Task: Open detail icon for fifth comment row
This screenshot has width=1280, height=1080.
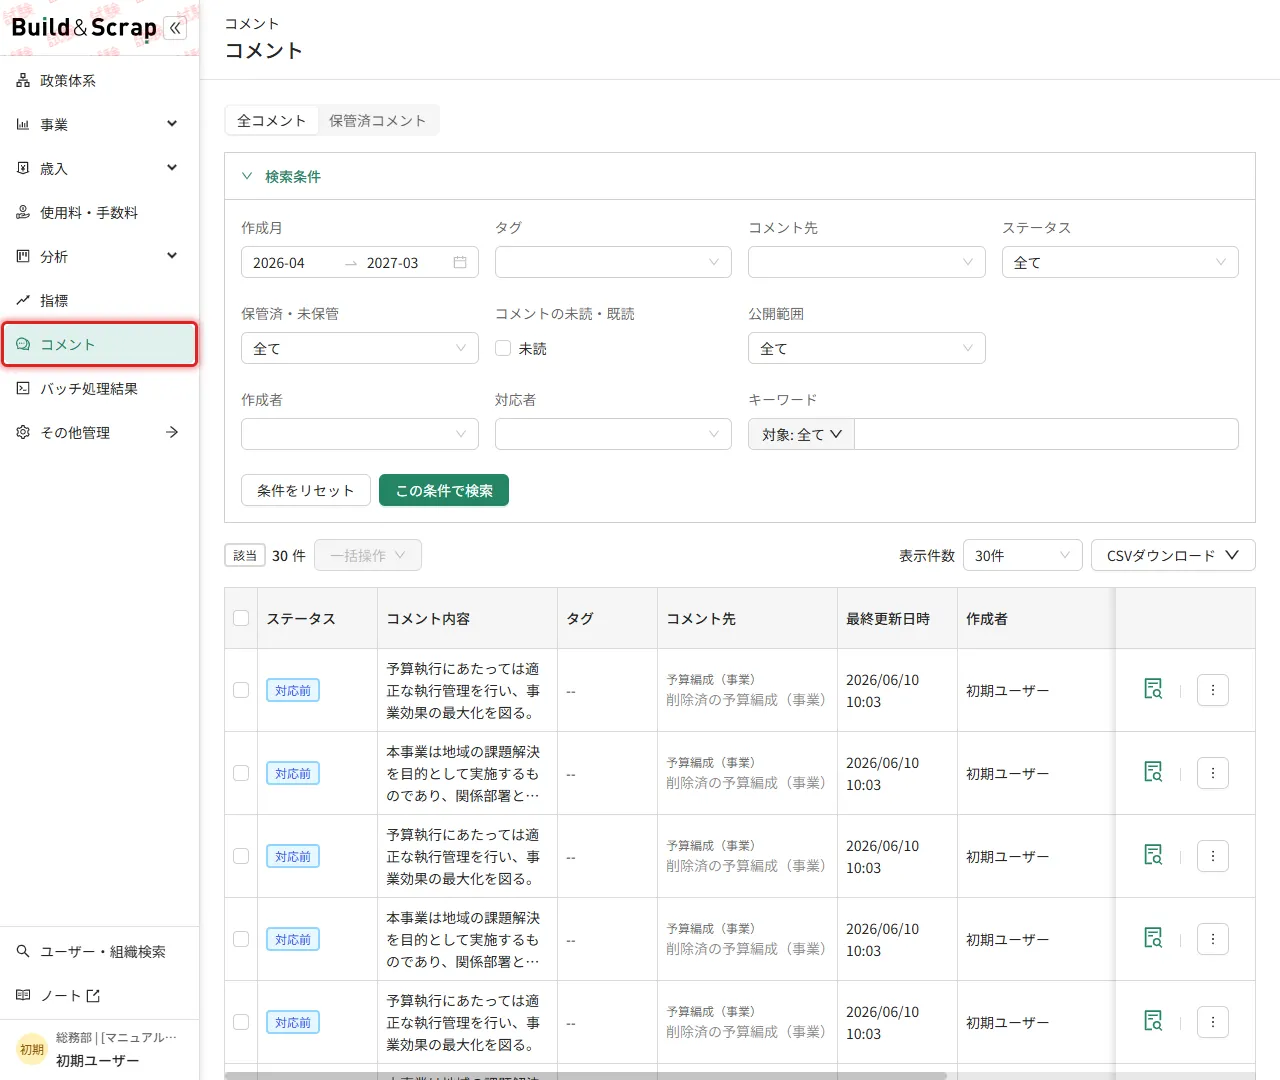Action: [1153, 1022]
